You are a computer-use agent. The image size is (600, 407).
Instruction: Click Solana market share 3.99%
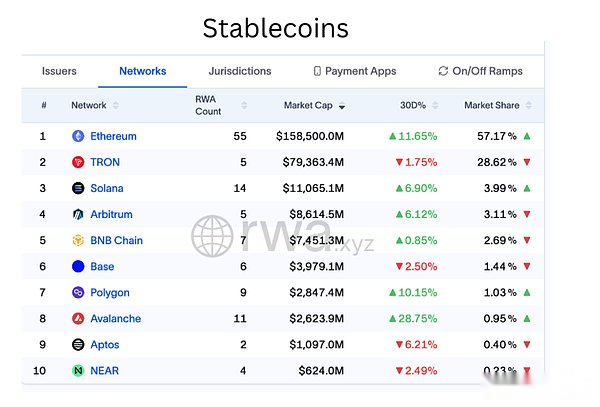(x=500, y=188)
